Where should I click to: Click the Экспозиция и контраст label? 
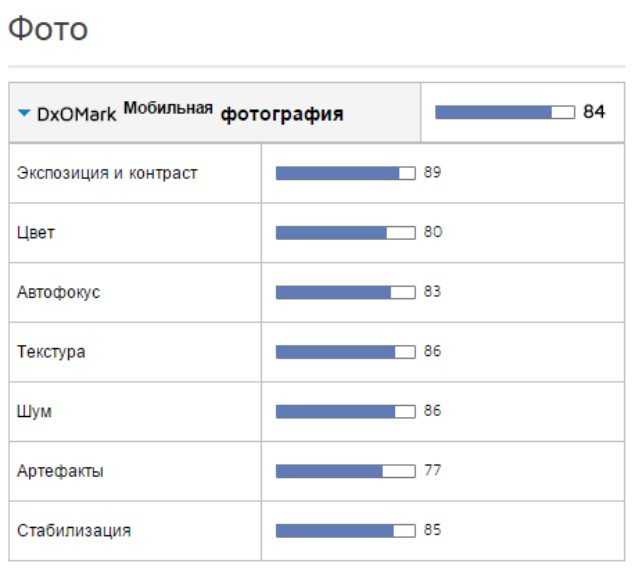[x=107, y=173]
